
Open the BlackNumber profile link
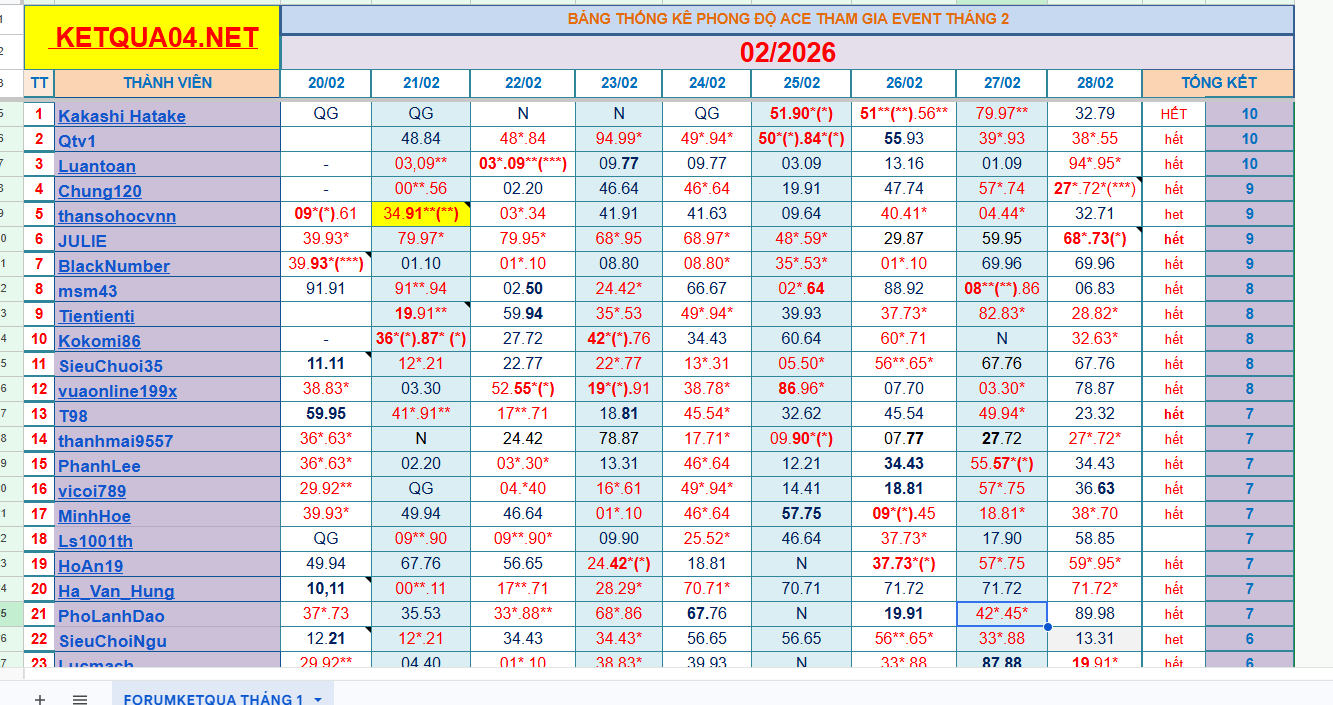[x=113, y=266]
